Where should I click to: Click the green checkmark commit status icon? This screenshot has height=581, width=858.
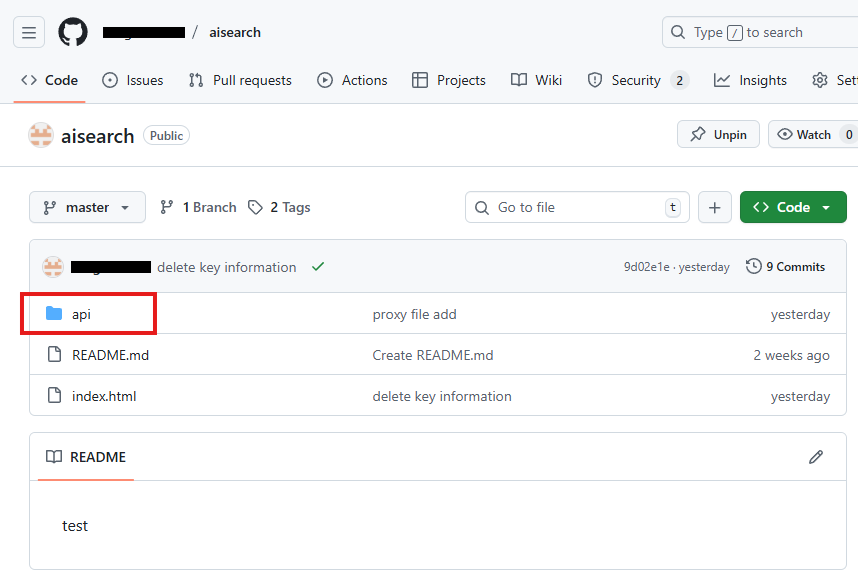tap(318, 266)
